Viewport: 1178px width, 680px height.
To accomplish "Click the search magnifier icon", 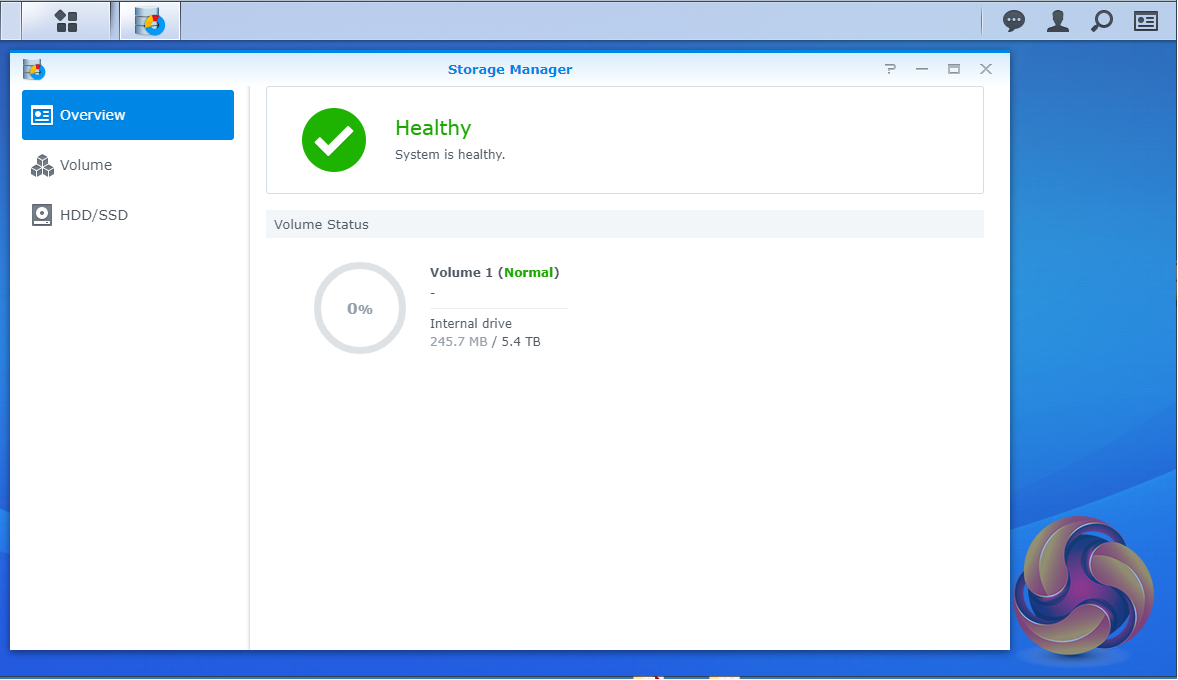I will 1101,21.
